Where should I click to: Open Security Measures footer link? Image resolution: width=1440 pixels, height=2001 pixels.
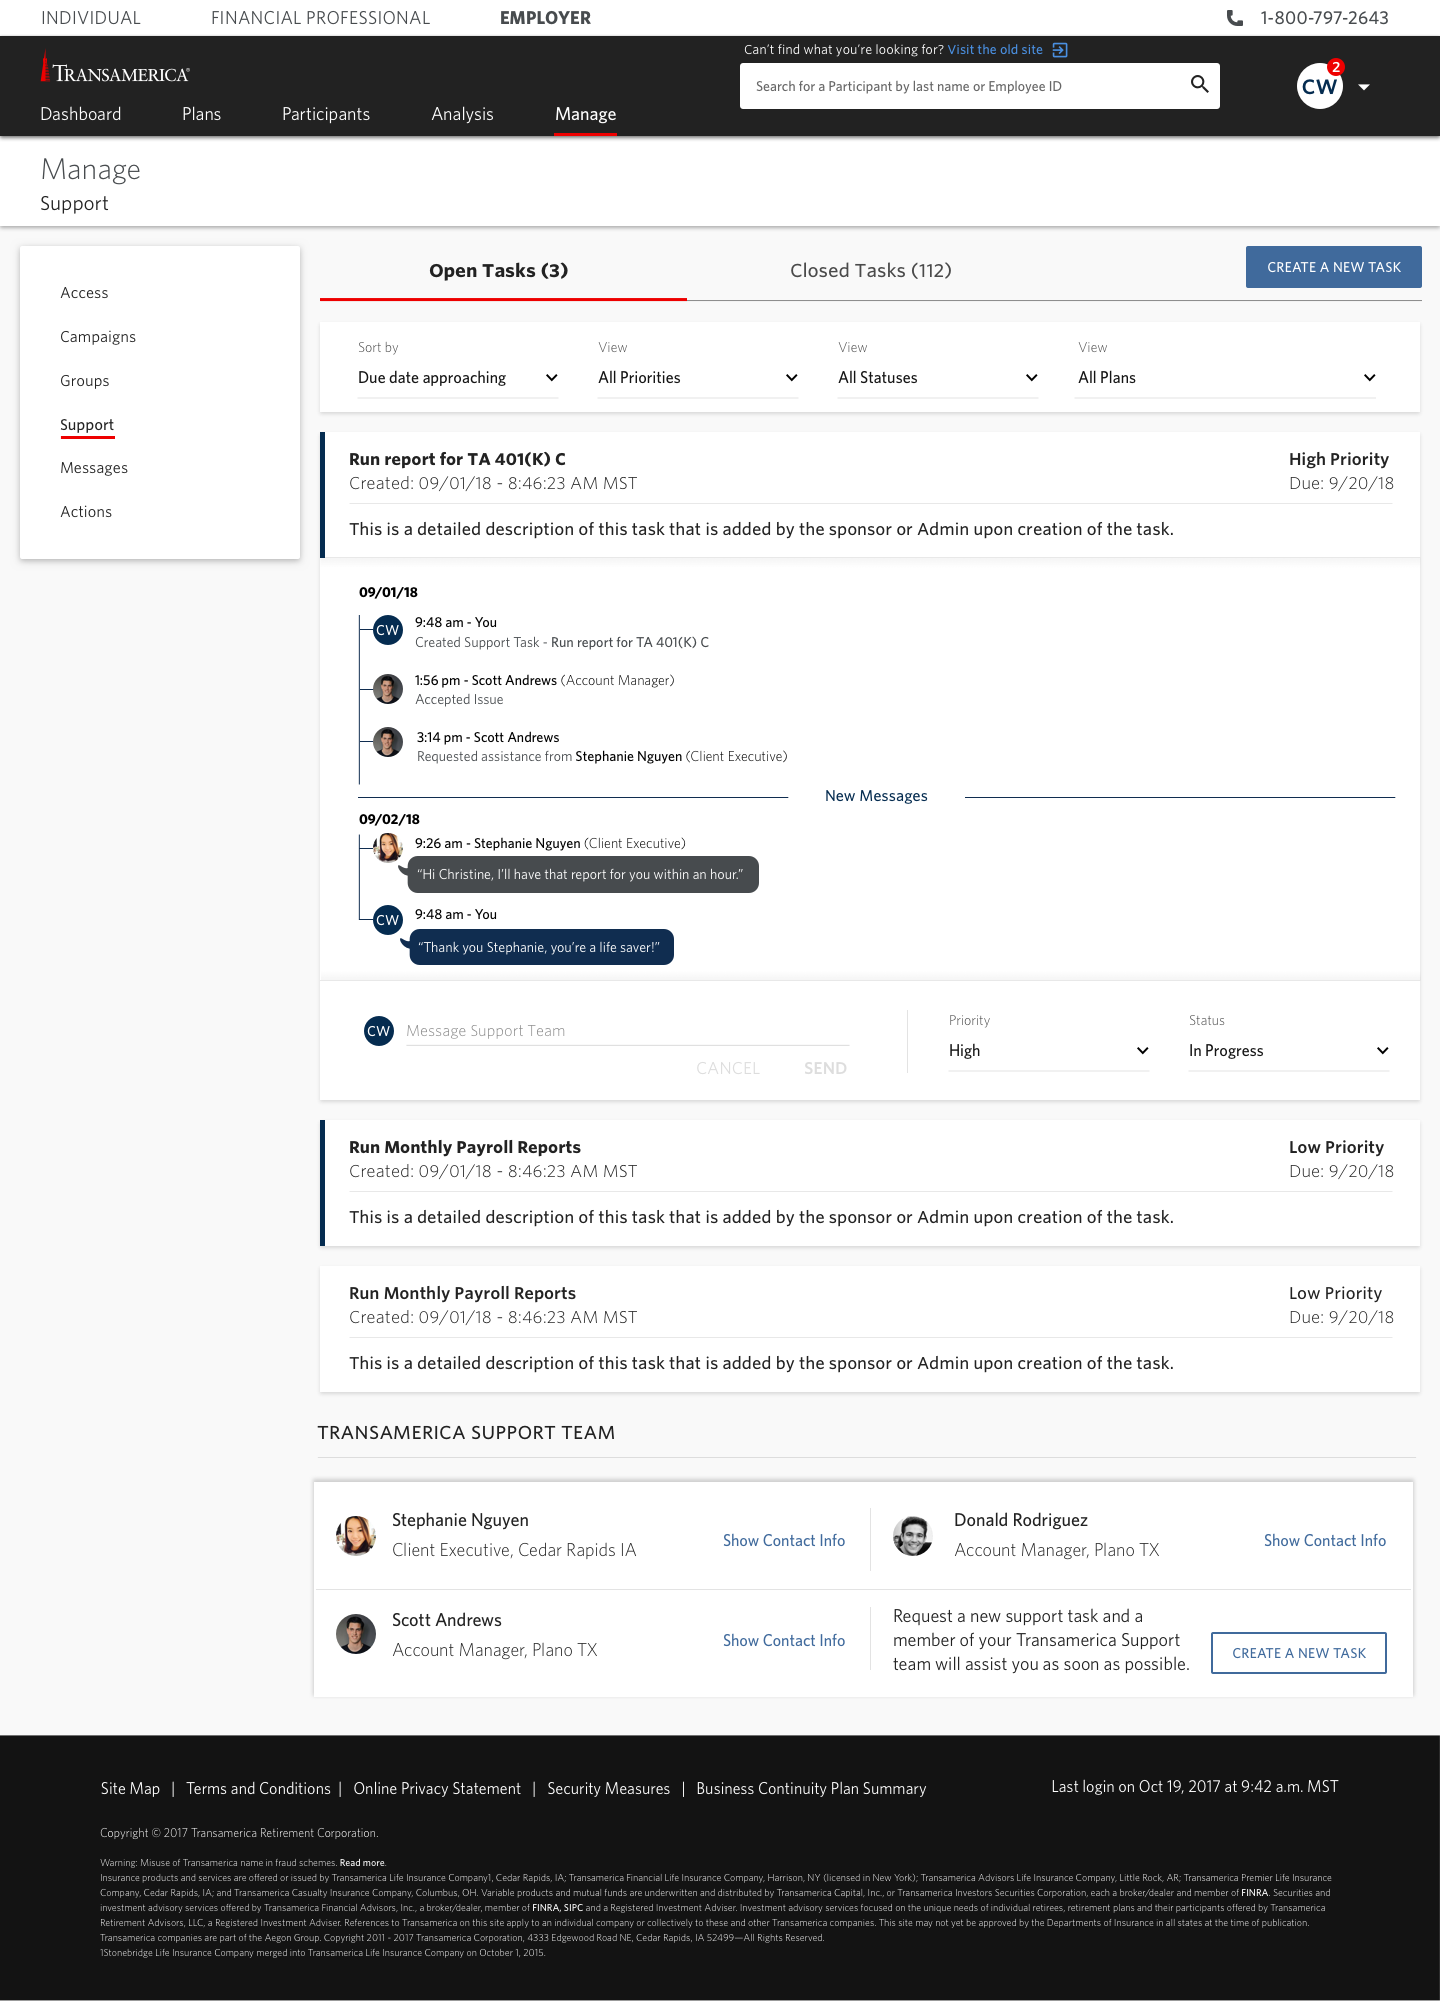[x=608, y=1789]
